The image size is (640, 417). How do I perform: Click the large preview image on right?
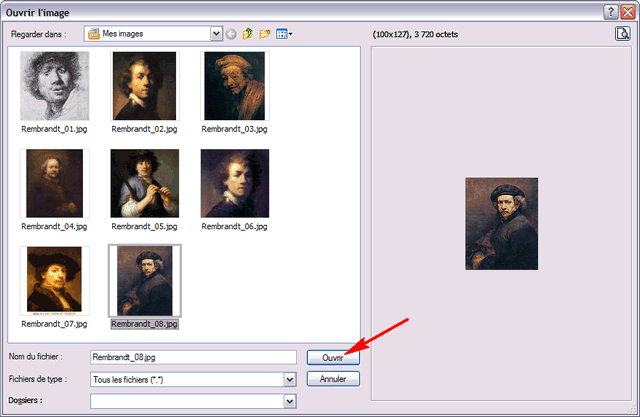(502, 224)
